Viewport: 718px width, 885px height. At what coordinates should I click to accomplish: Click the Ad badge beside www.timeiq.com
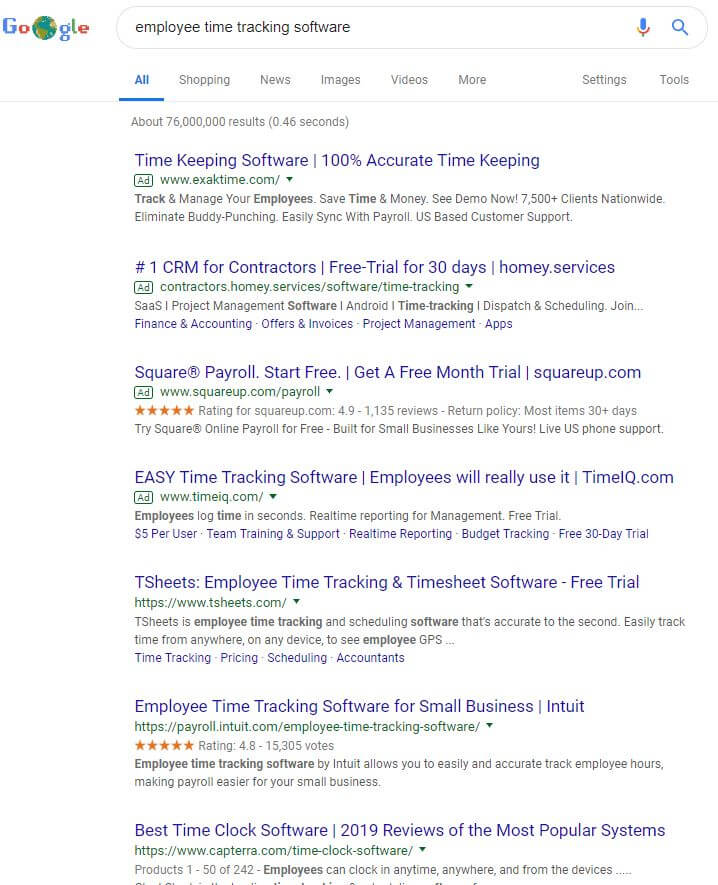click(x=143, y=497)
